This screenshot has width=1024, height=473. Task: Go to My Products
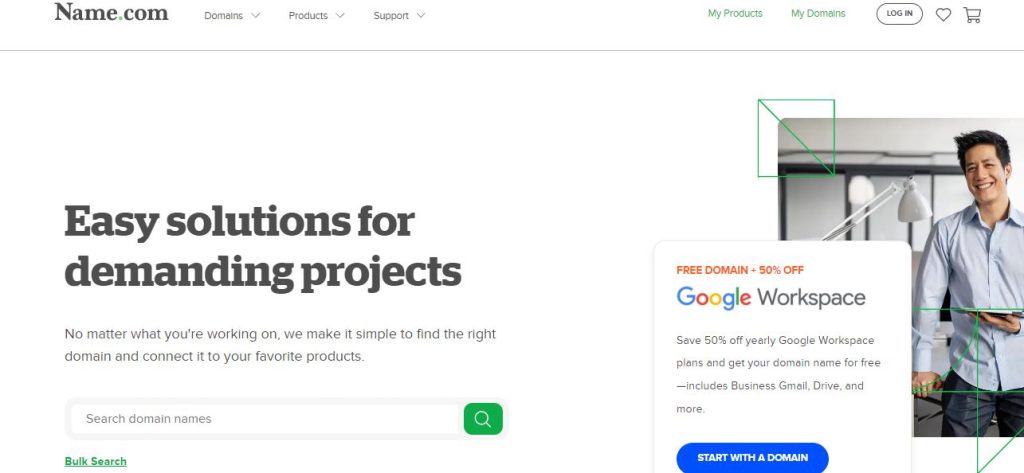pyautogui.click(x=735, y=13)
